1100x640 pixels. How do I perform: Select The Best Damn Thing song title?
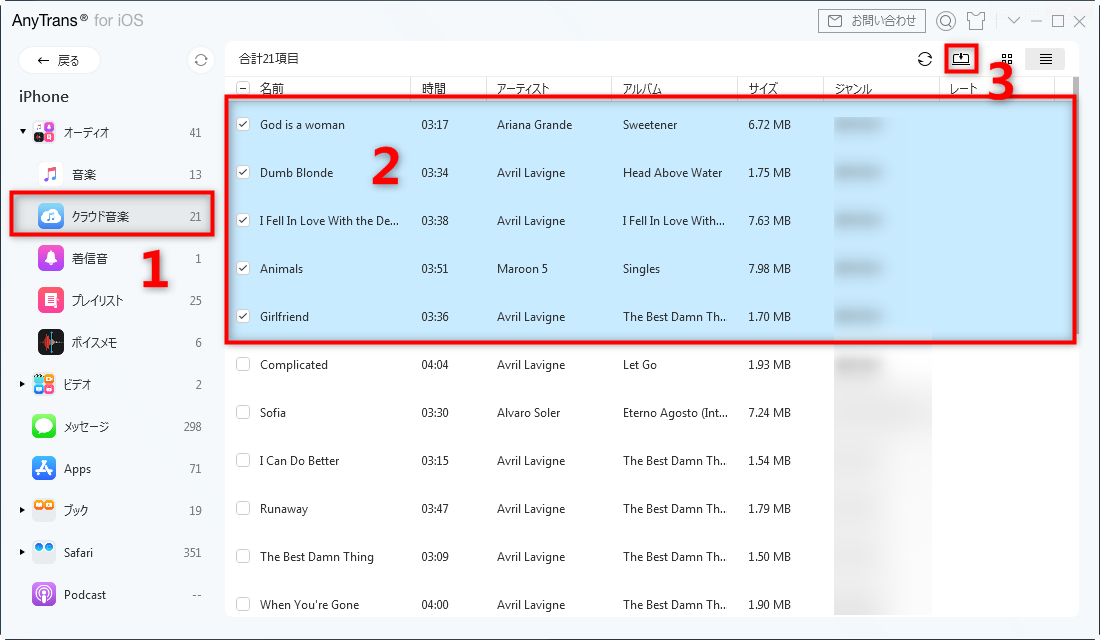(316, 556)
